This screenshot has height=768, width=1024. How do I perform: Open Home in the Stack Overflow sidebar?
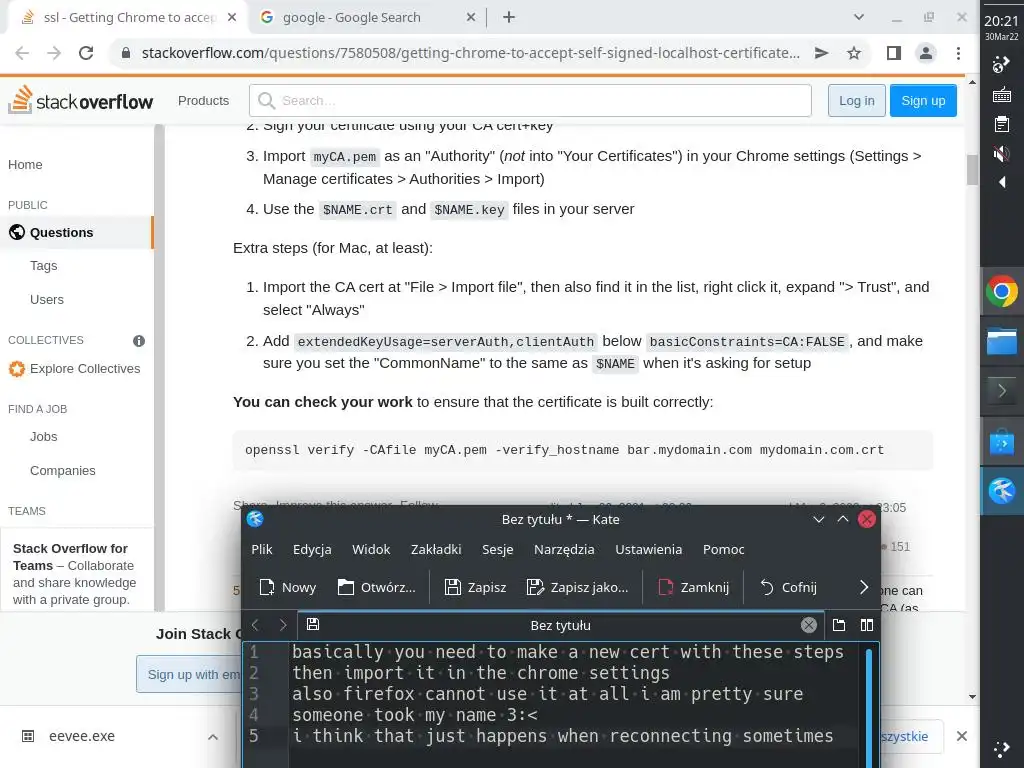click(x=25, y=165)
